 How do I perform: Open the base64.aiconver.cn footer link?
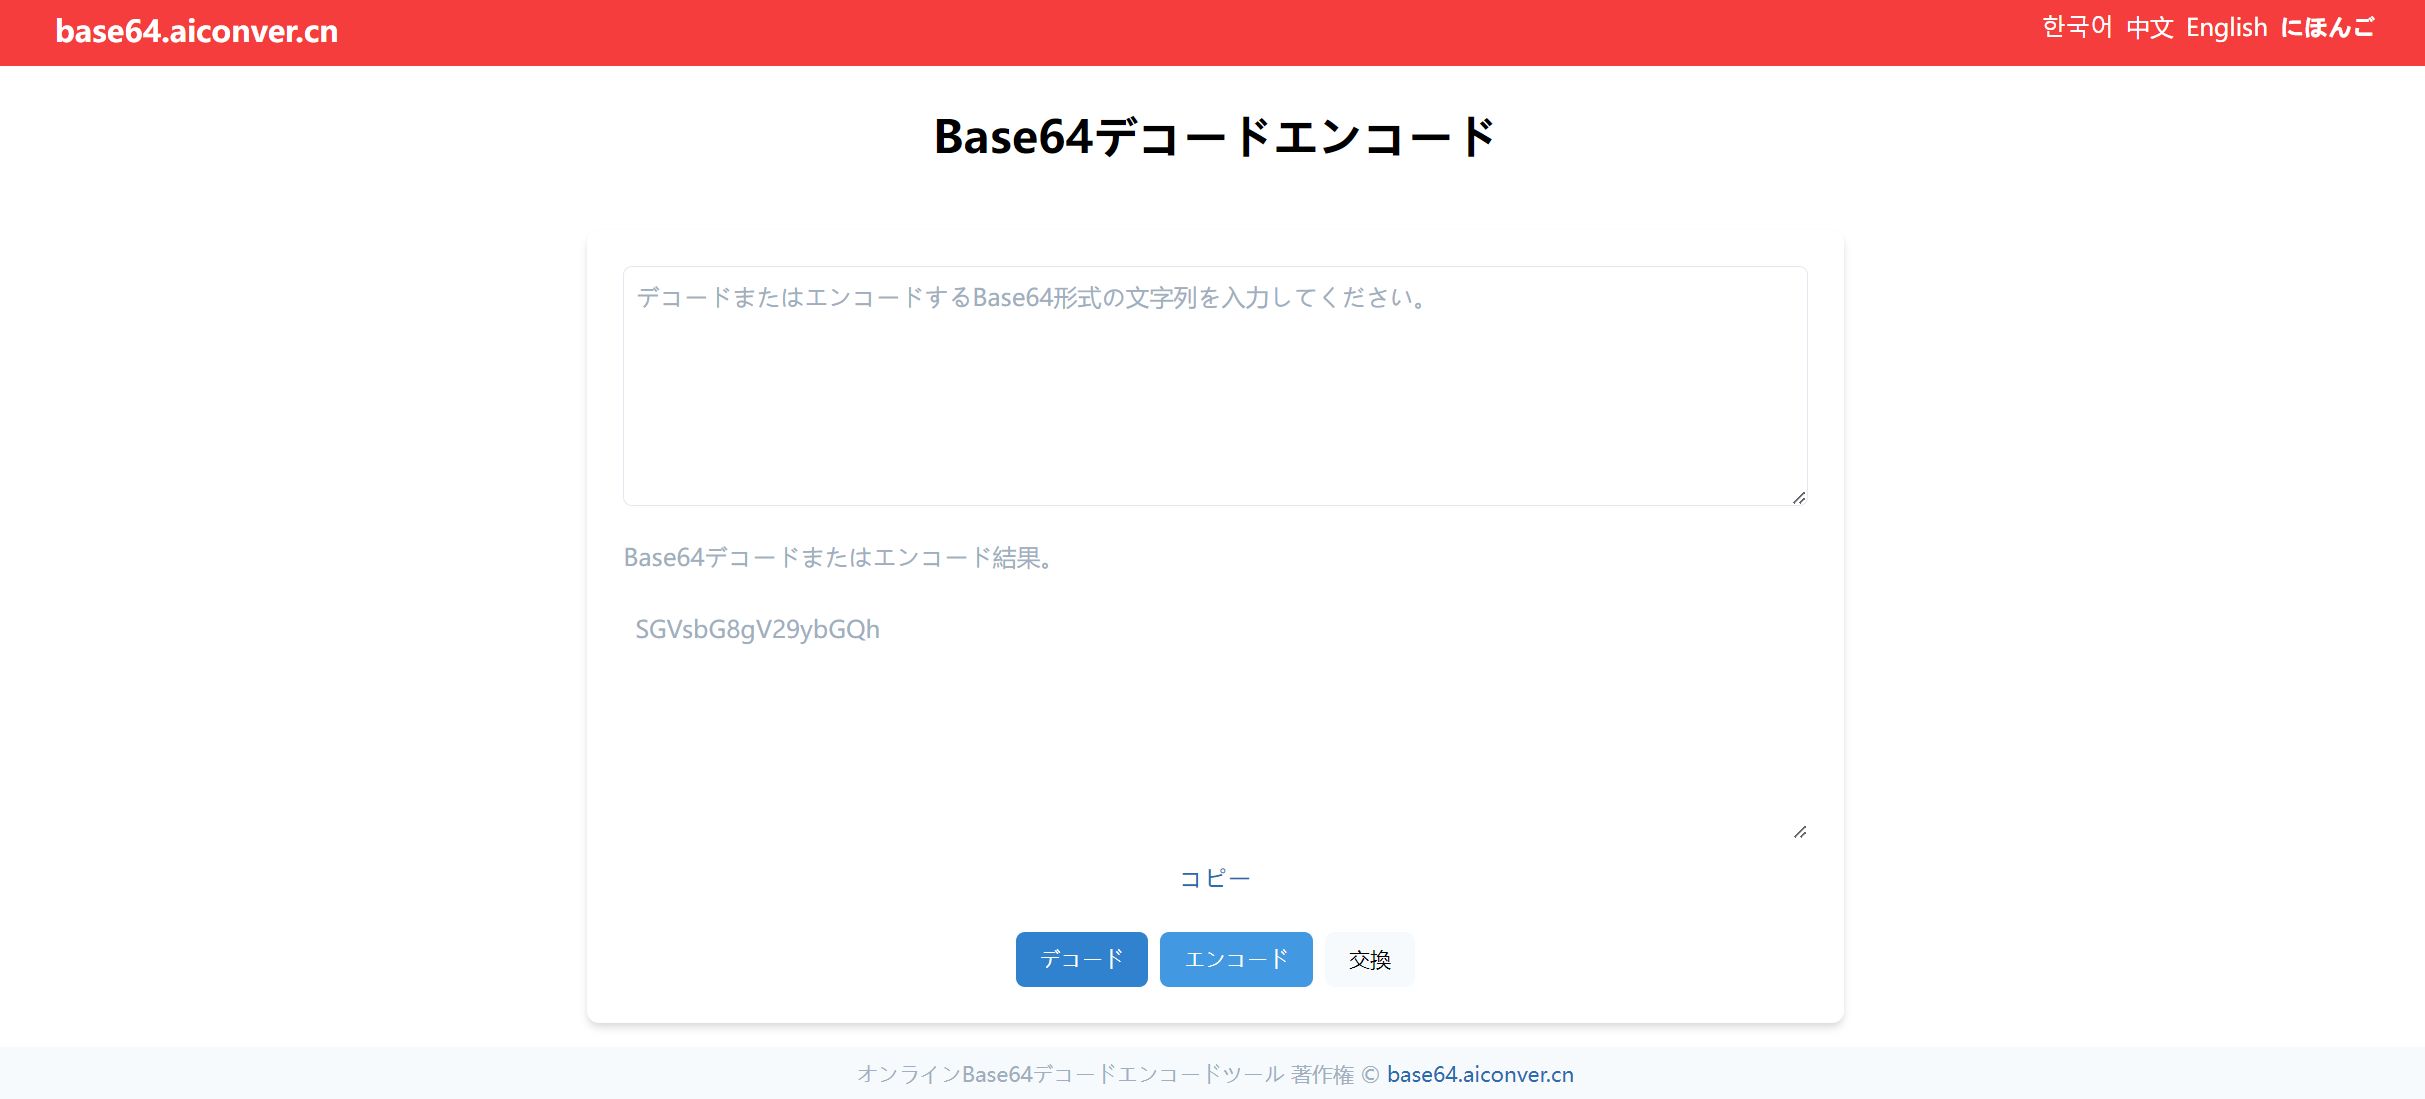tap(1479, 1074)
